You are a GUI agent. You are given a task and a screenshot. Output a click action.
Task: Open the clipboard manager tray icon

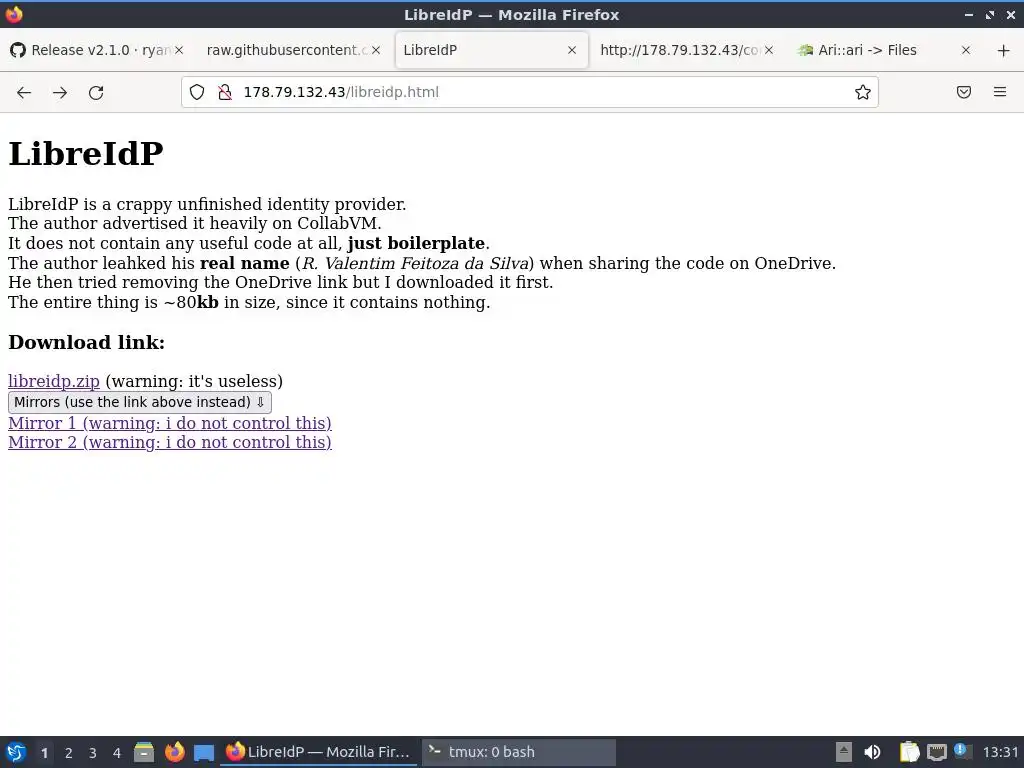909,752
